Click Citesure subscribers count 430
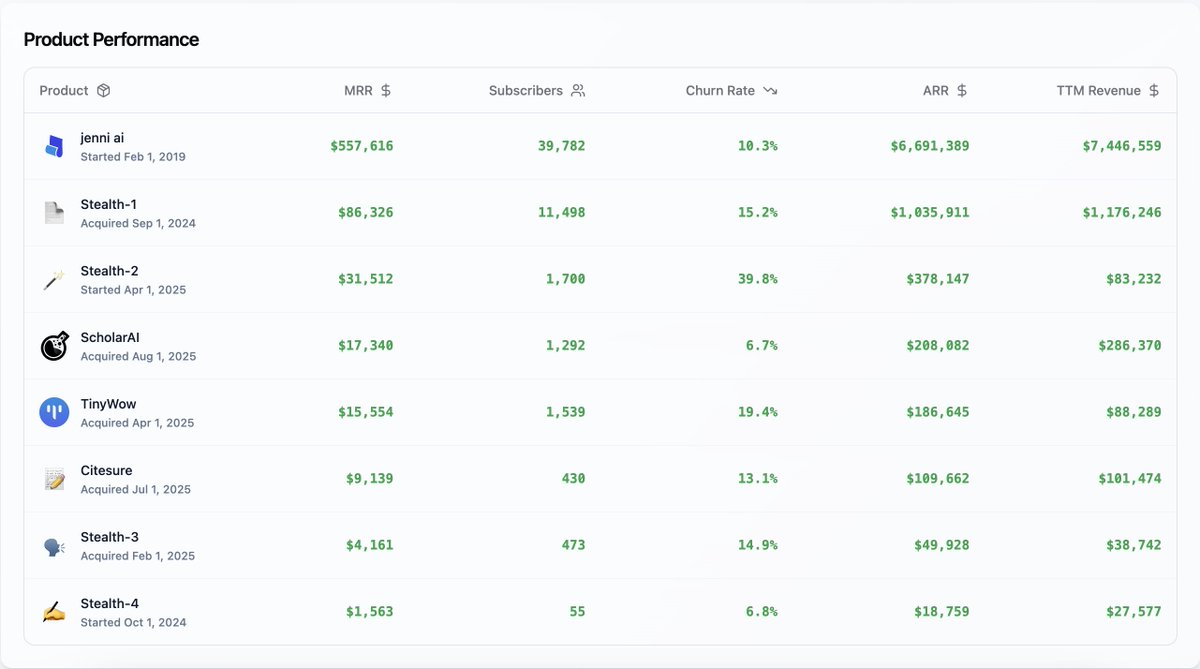The width and height of the screenshot is (1200, 669). (574, 479)
